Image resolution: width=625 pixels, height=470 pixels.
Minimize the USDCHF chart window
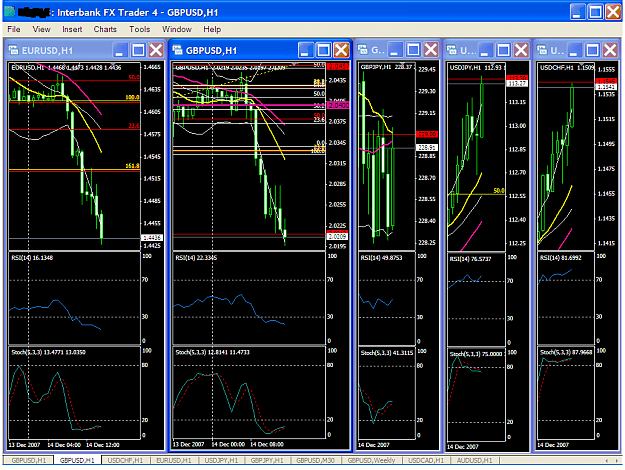point(574,50)
